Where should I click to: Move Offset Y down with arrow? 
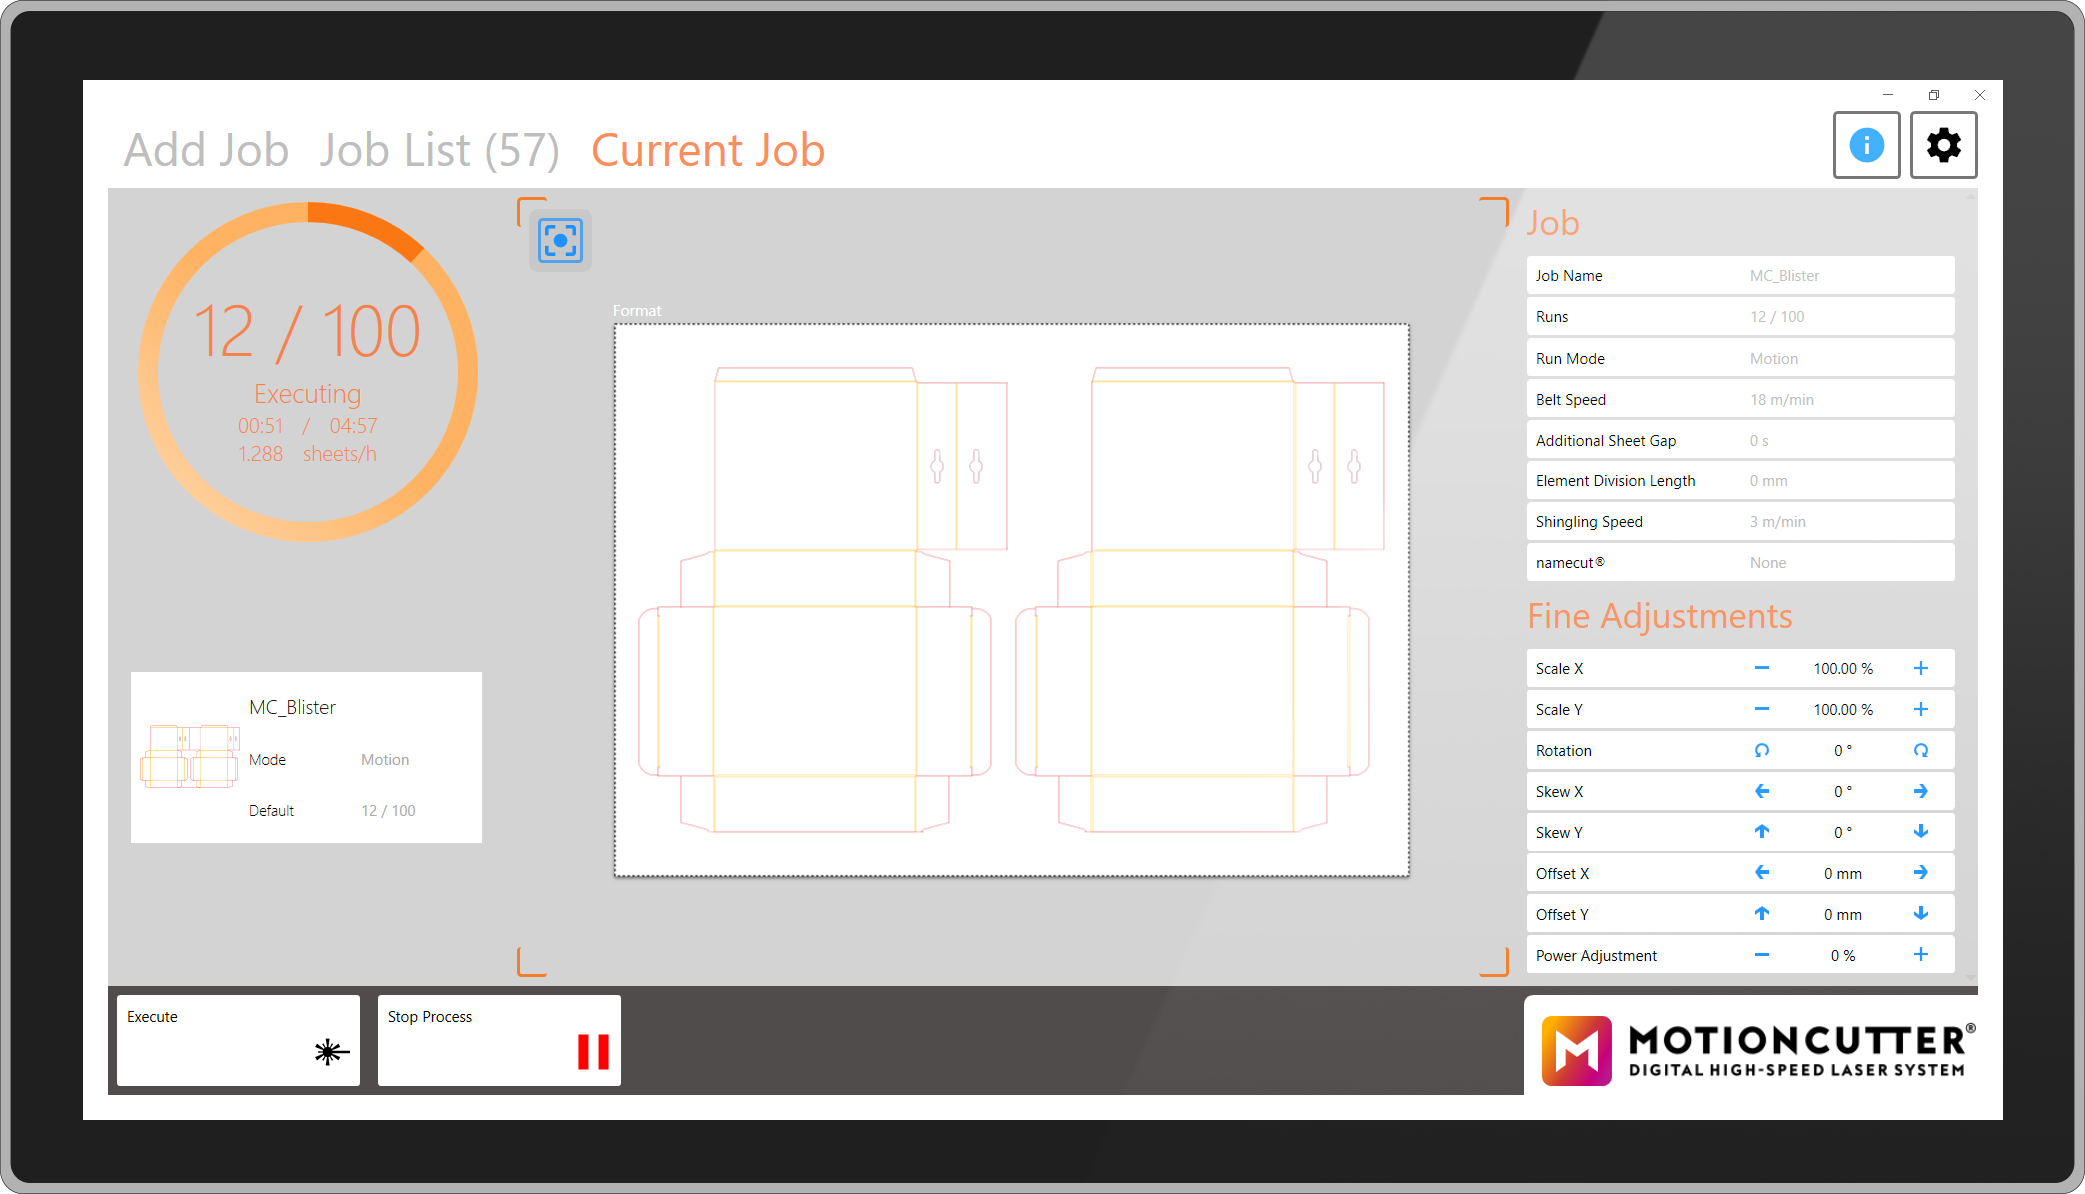click(x=1921, y=914)
